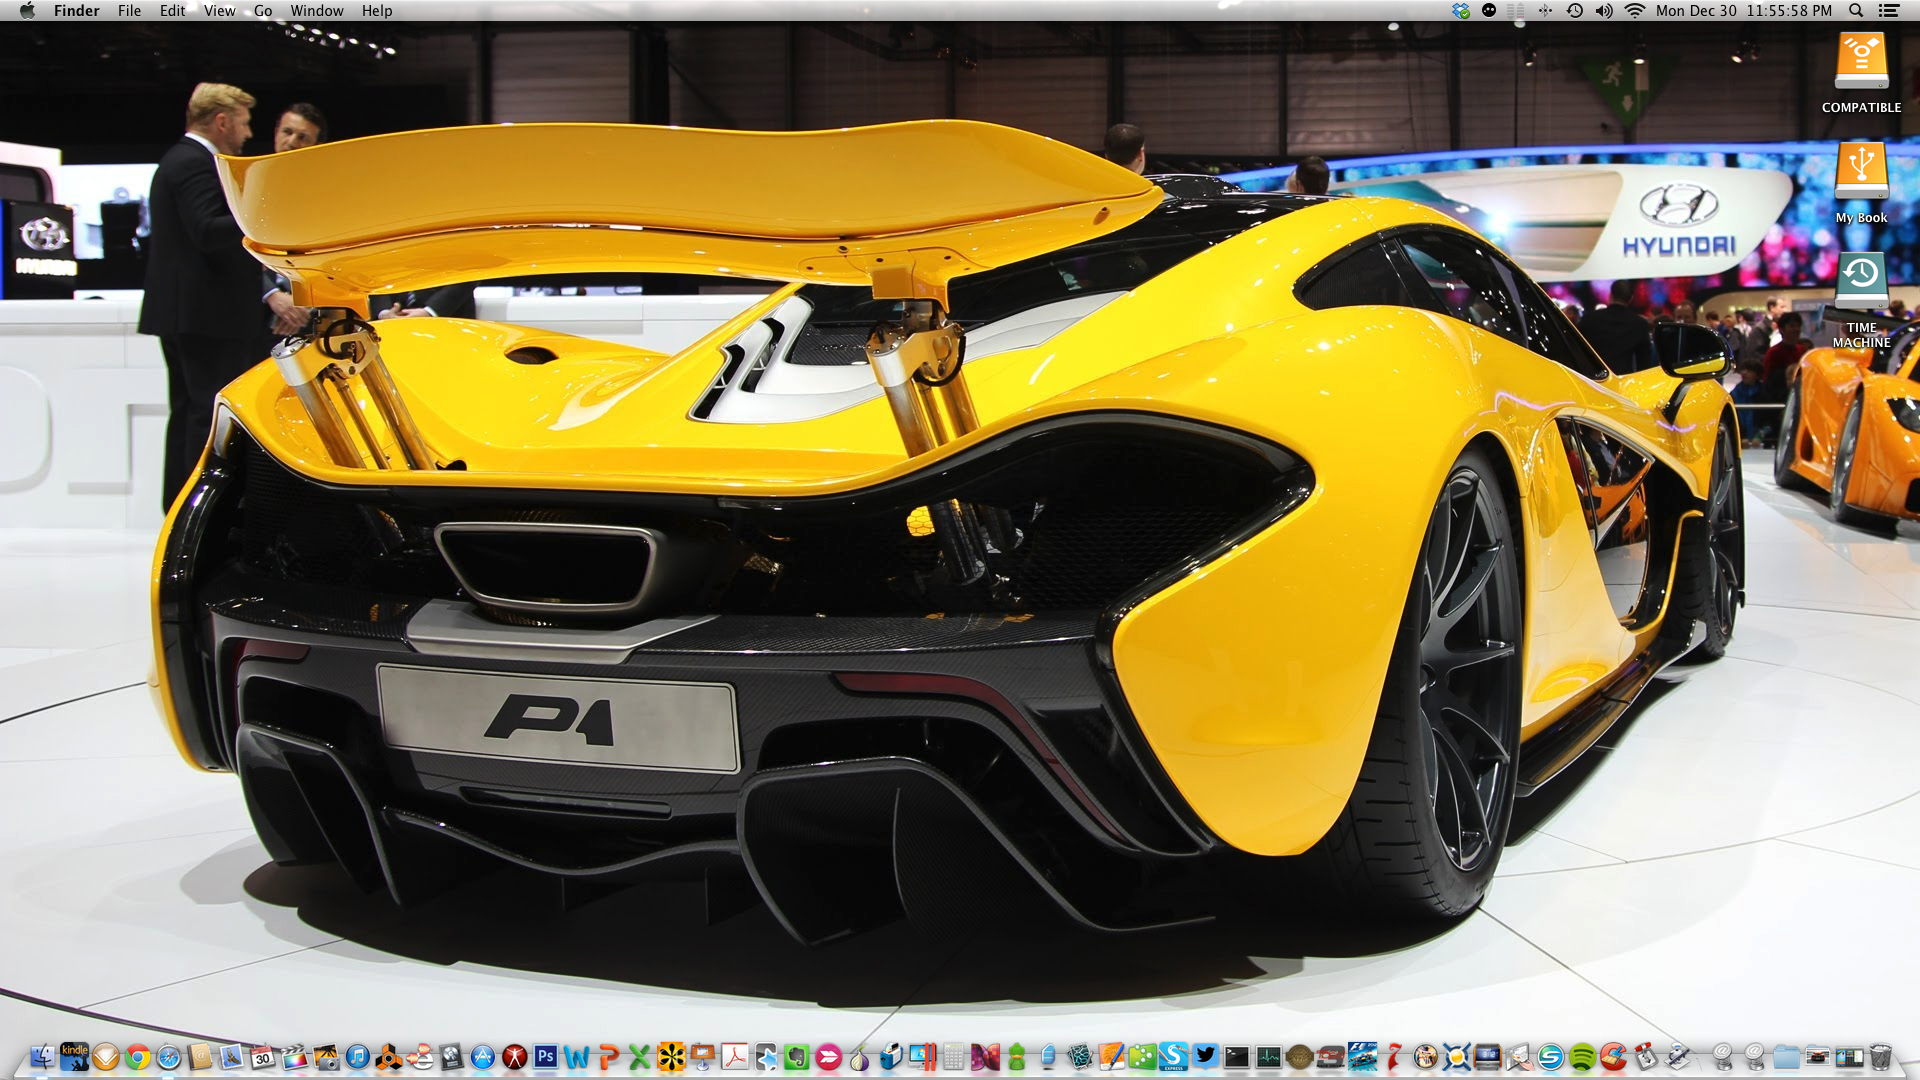Open the Apple menu
Screen dimensions: 1920x1080
(27, 11)
